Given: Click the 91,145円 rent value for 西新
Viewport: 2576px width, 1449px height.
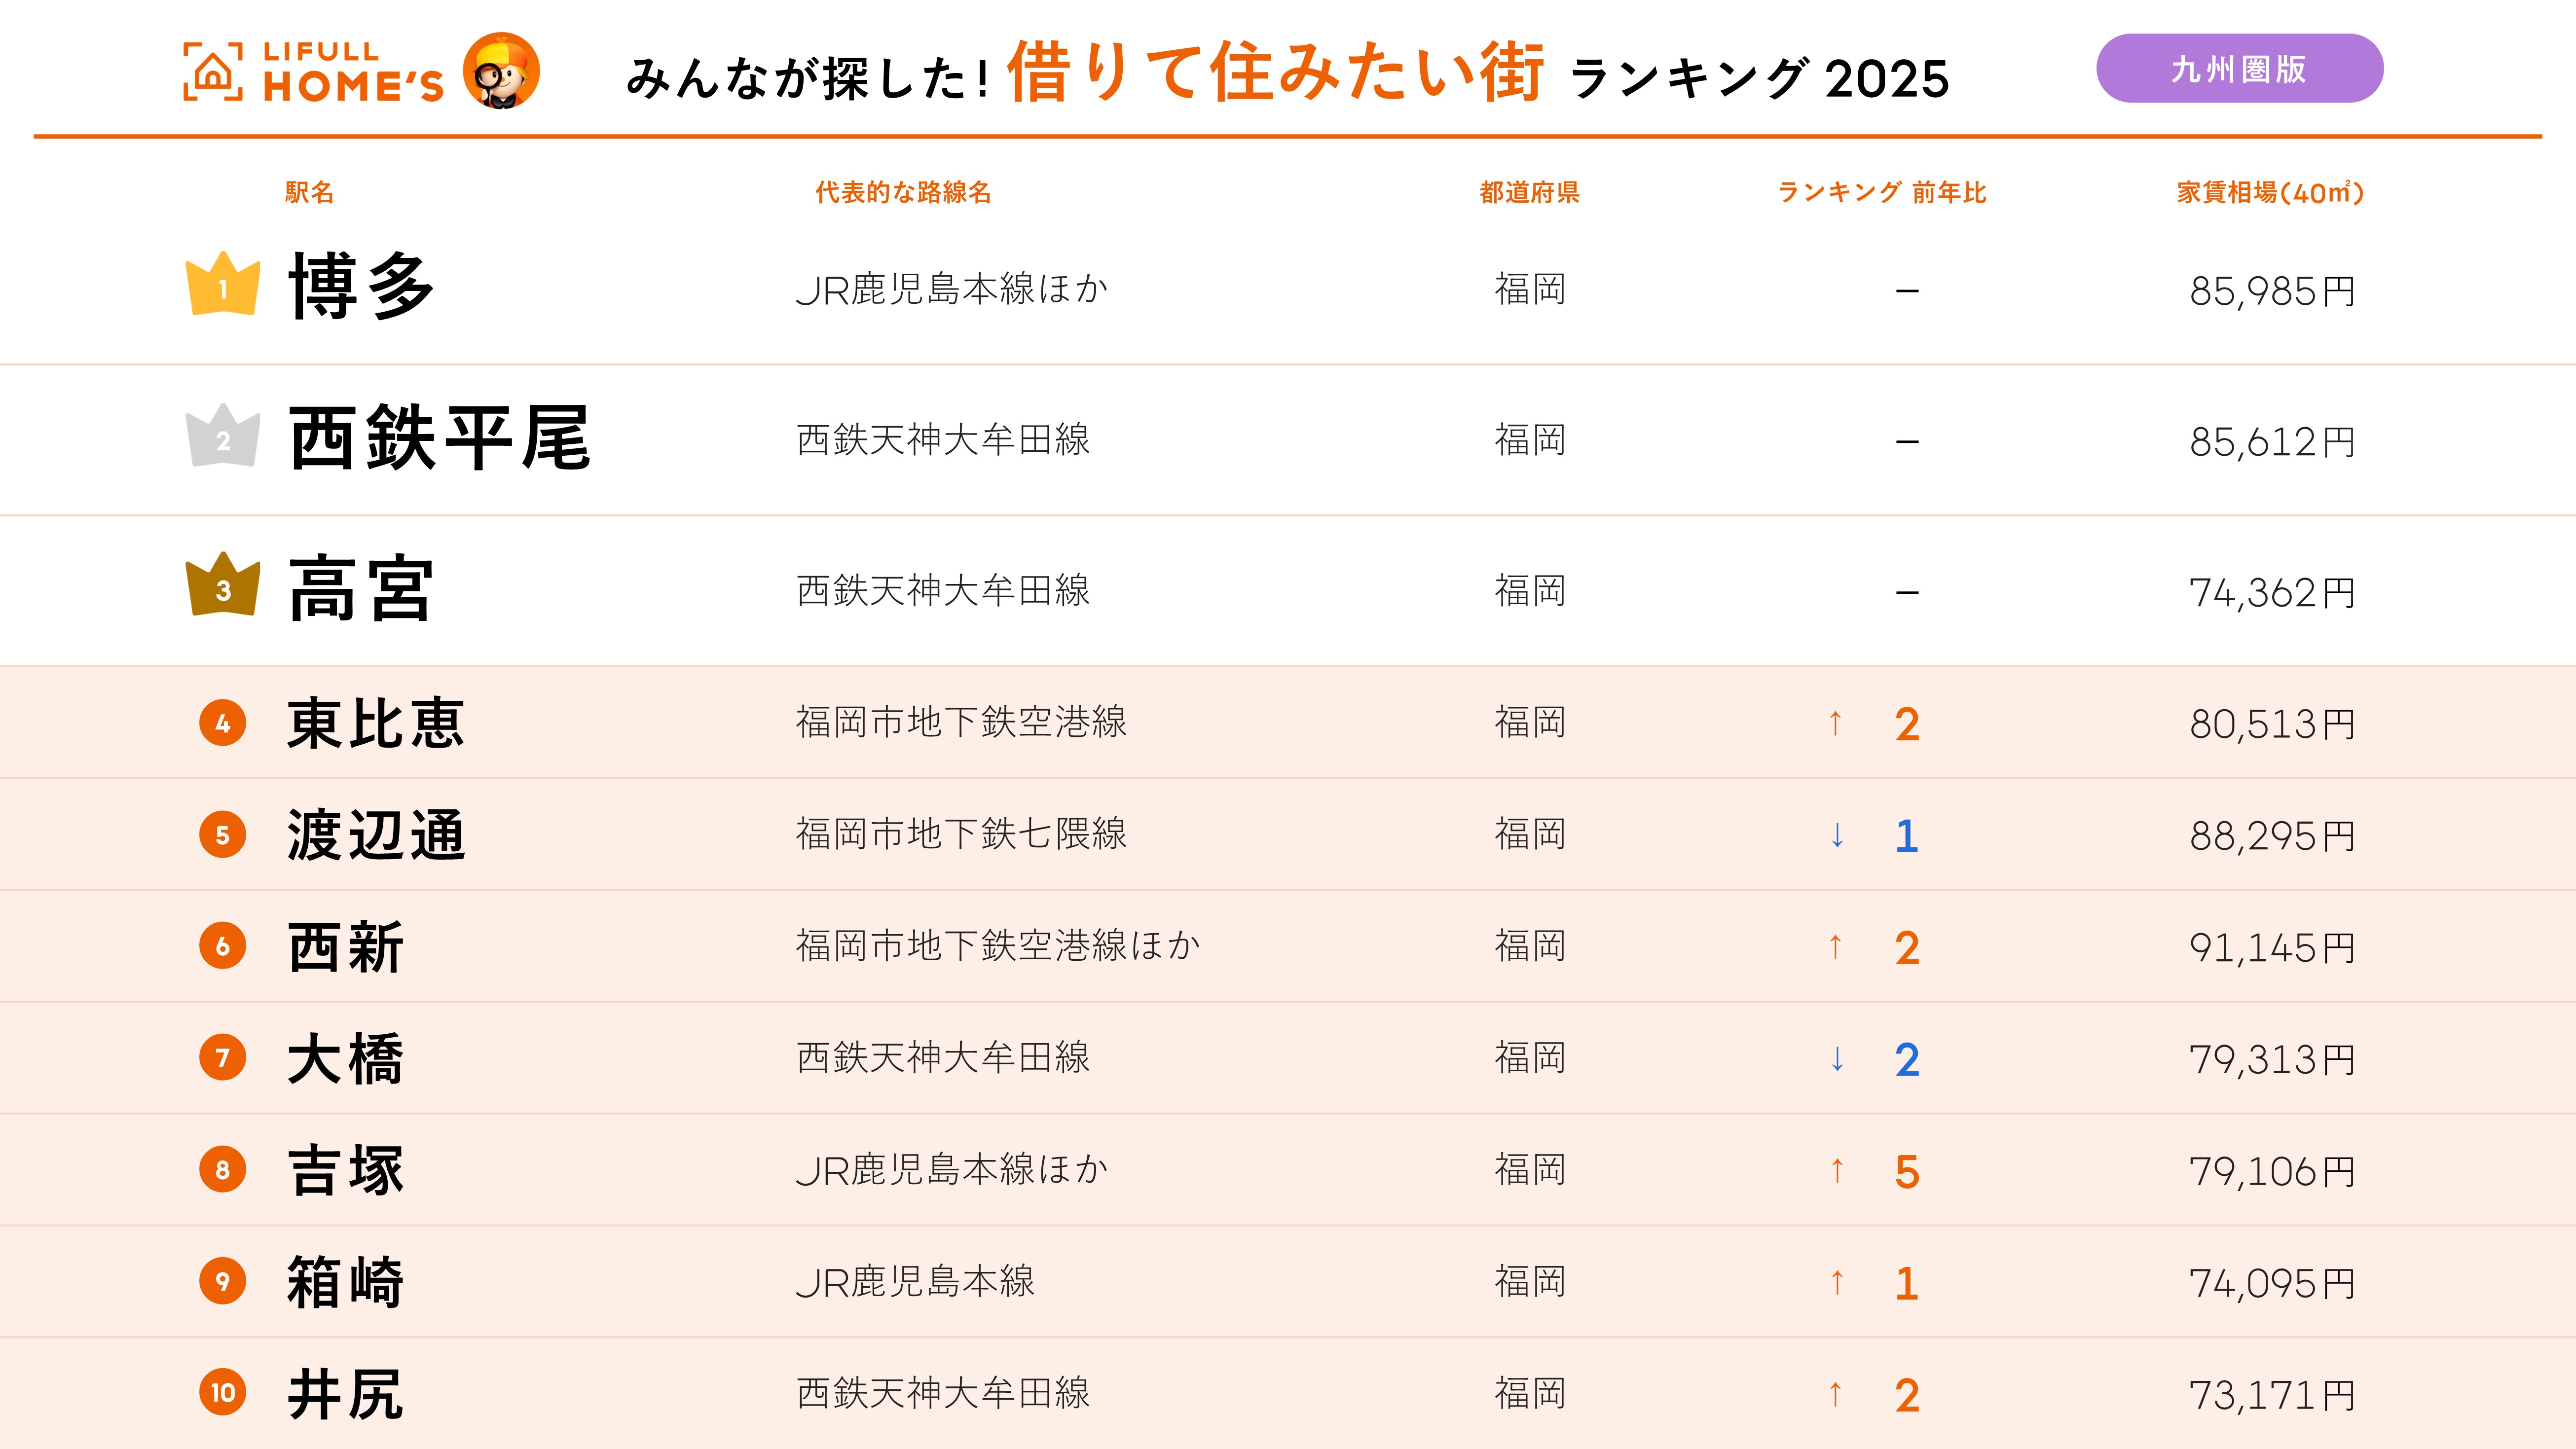Looking at the screenshot, I should (2272, 947).
